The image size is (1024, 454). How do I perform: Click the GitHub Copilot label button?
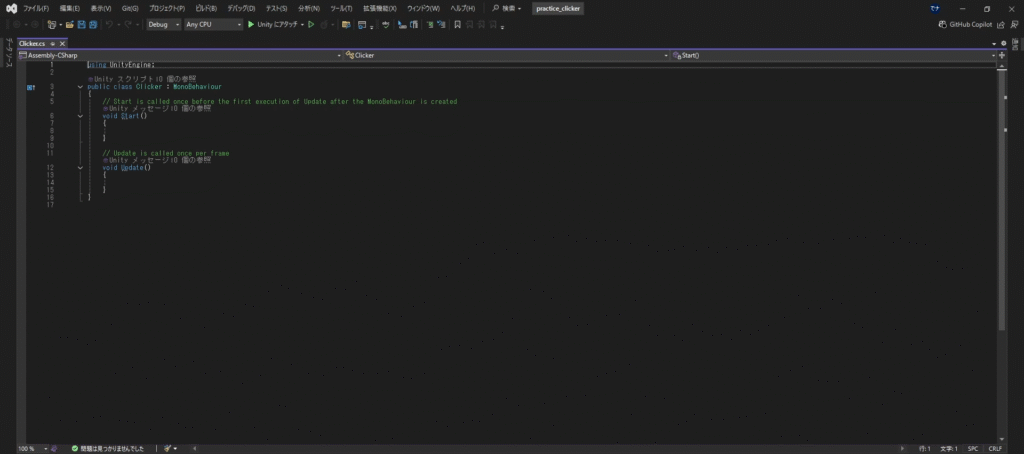click(x=970, y=24)
